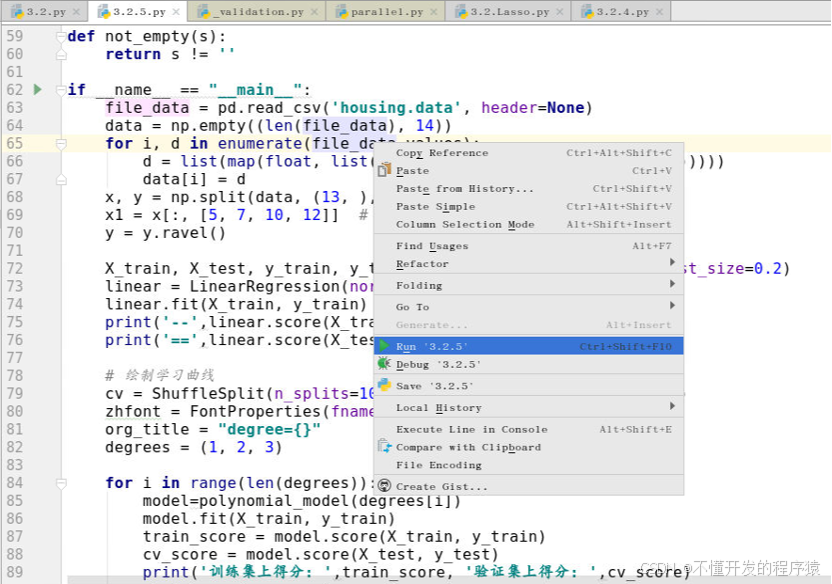
Task: Collapse the main block fold at line 62
Action: coord(61,90)
